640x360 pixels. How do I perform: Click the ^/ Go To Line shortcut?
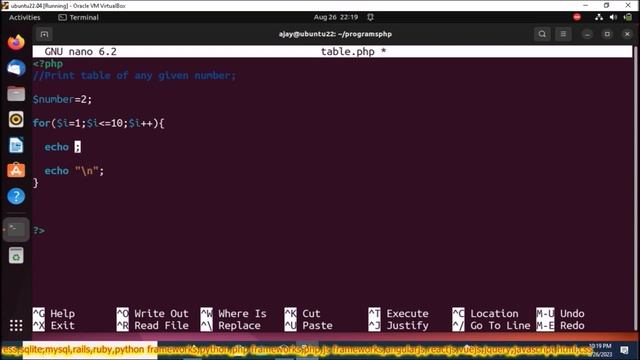tap(491, 325)
